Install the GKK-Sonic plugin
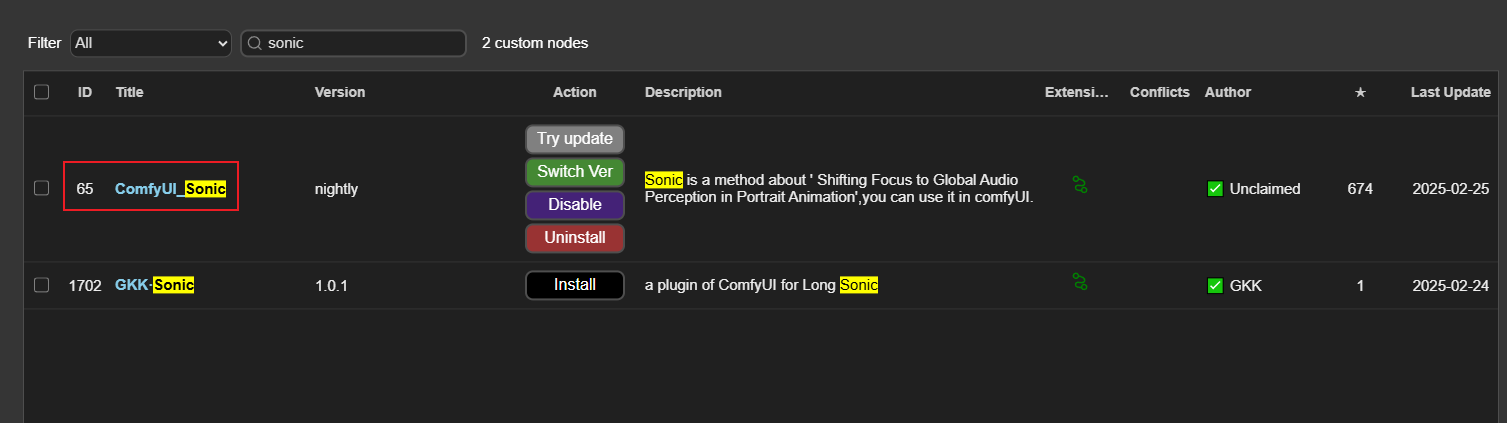Screen dimensions: 1507x423 point(574,285)
